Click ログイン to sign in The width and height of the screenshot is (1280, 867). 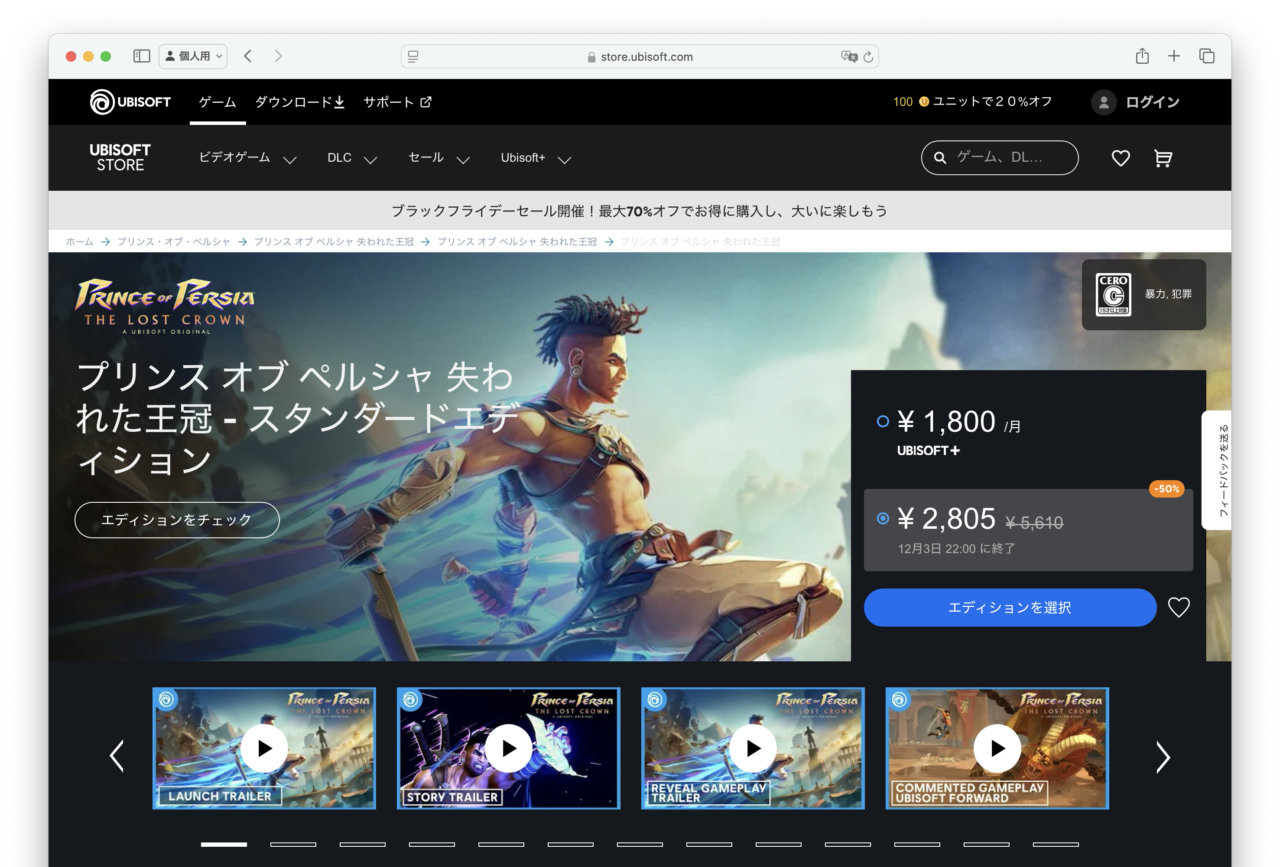click(1153, 102)
